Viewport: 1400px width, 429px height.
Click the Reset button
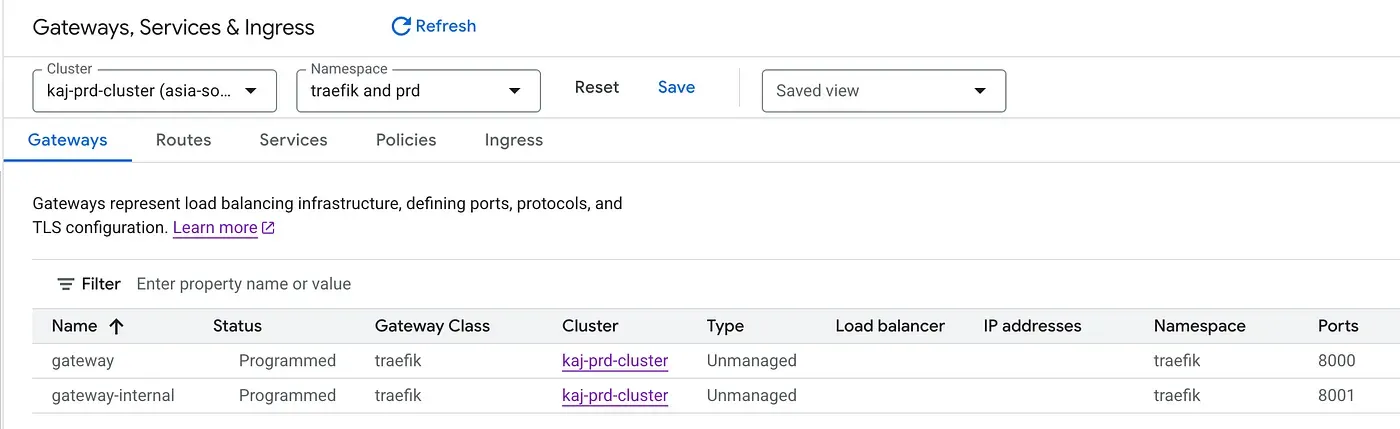597,88
